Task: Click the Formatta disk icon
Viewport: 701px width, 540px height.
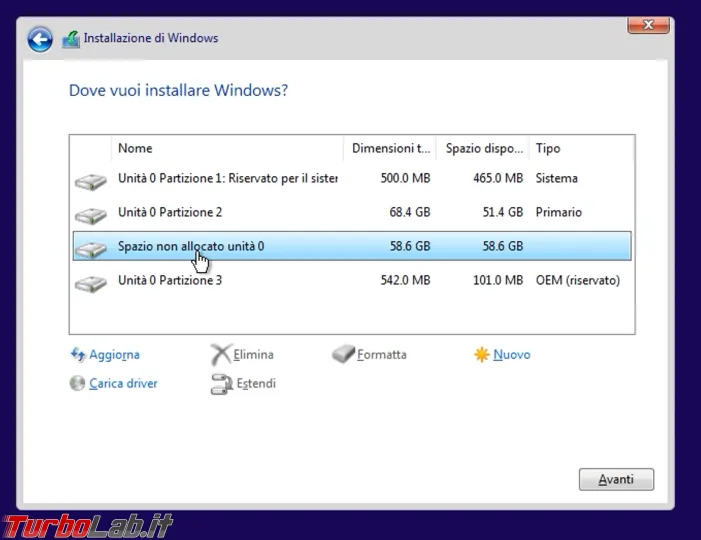Action: 343,354
